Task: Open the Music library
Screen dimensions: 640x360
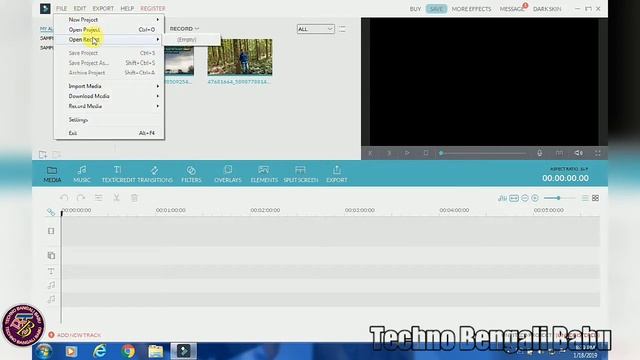Action: 82,174
